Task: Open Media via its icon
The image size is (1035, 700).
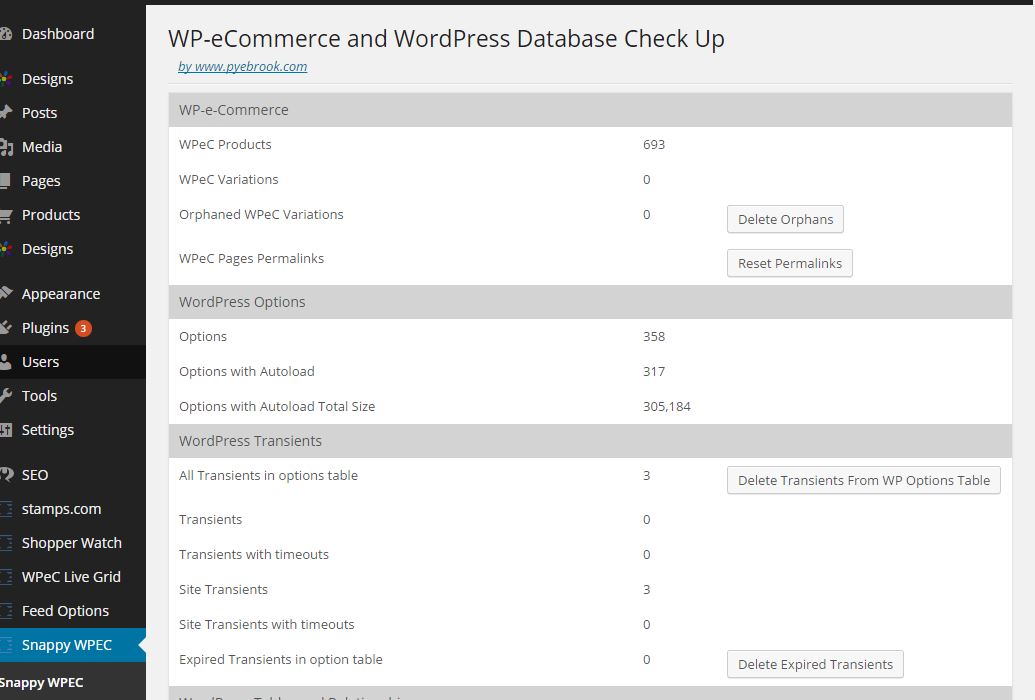Action: tap(6, 147)
